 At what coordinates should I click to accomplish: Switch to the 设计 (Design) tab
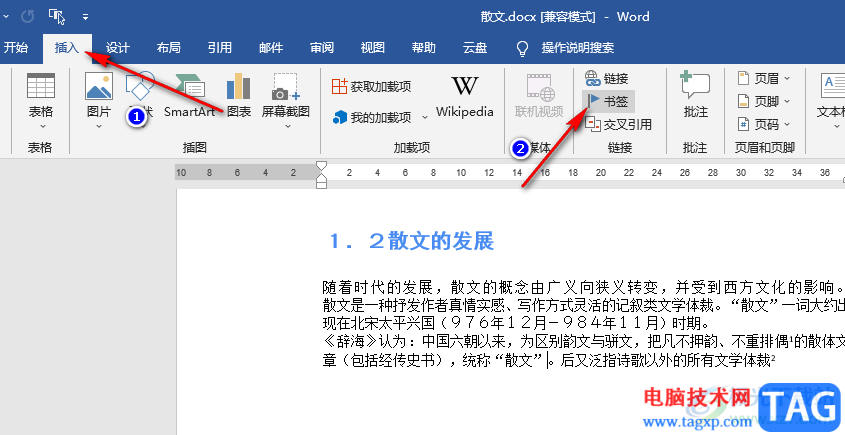click(x=117, y=47)
